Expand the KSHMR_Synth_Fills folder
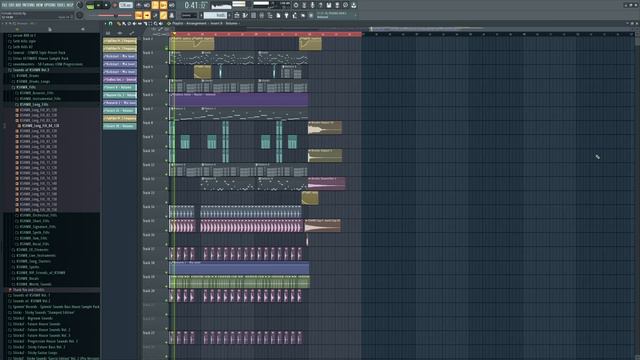This screenshot has height=360, width=640. (33, 232)
